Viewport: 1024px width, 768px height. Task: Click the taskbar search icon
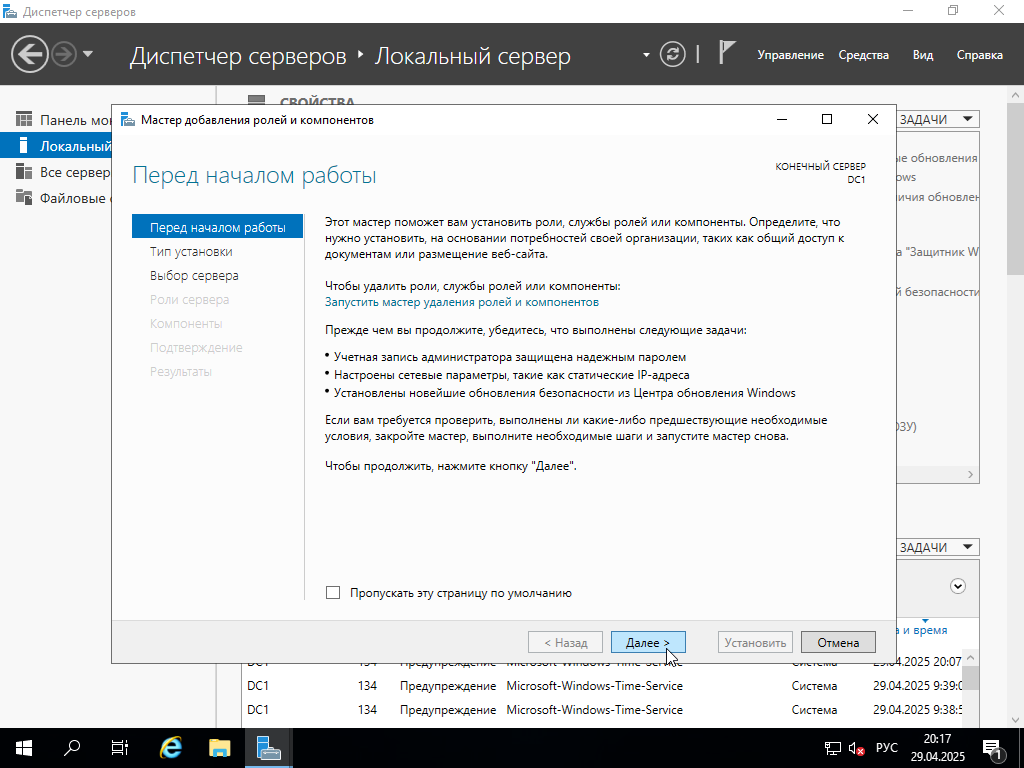point(72,748)
